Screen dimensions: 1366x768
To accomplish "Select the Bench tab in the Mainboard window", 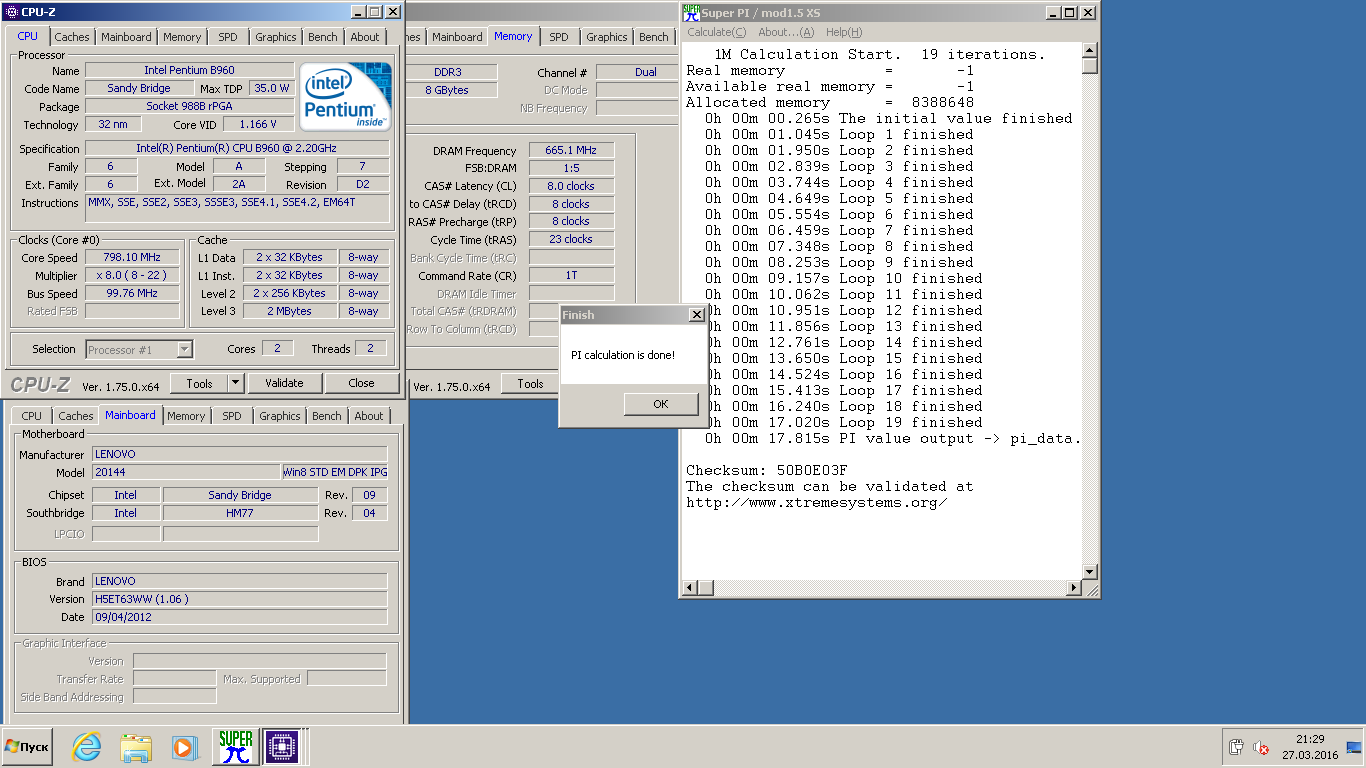I will click(x=327, y=416).
